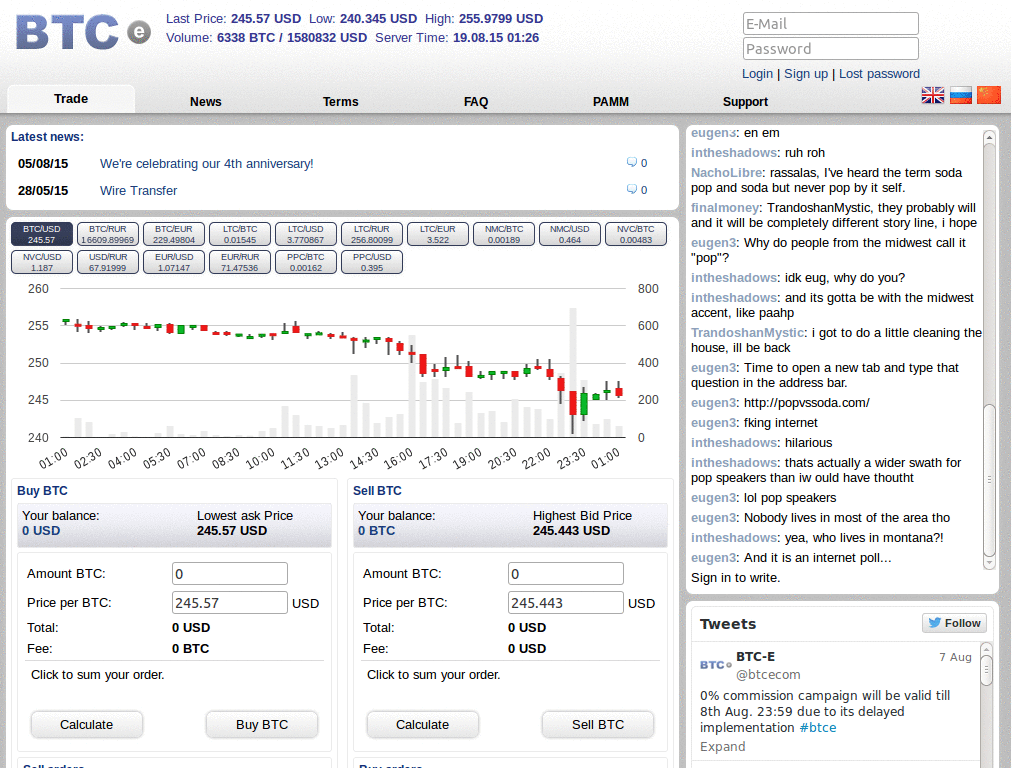Click BTC-E avatar in Tweets panel
This screenshot has height=768, width=1024.
(716, 665)
